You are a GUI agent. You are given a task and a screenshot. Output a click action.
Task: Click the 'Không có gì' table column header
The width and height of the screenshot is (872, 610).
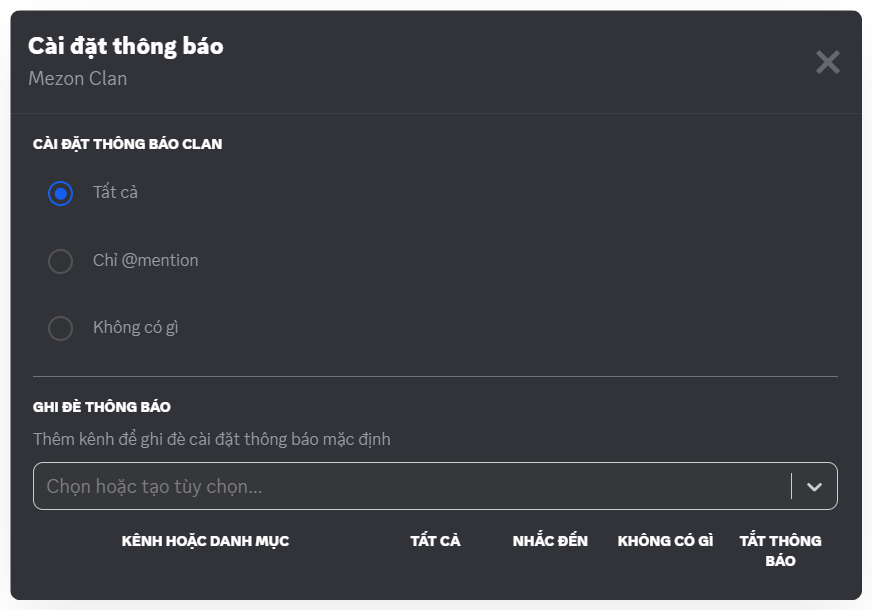click(x=665, y=541)
